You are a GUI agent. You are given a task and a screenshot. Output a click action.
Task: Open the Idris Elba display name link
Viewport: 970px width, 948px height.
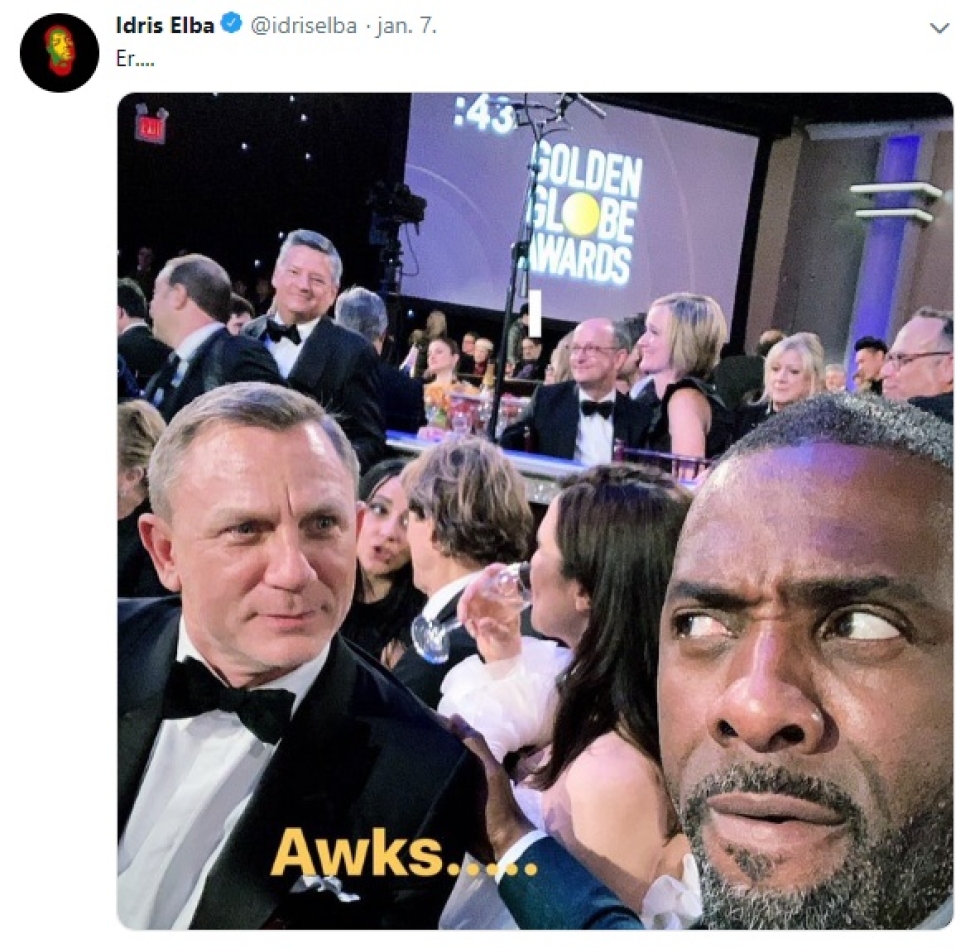(x=165, y=25)
